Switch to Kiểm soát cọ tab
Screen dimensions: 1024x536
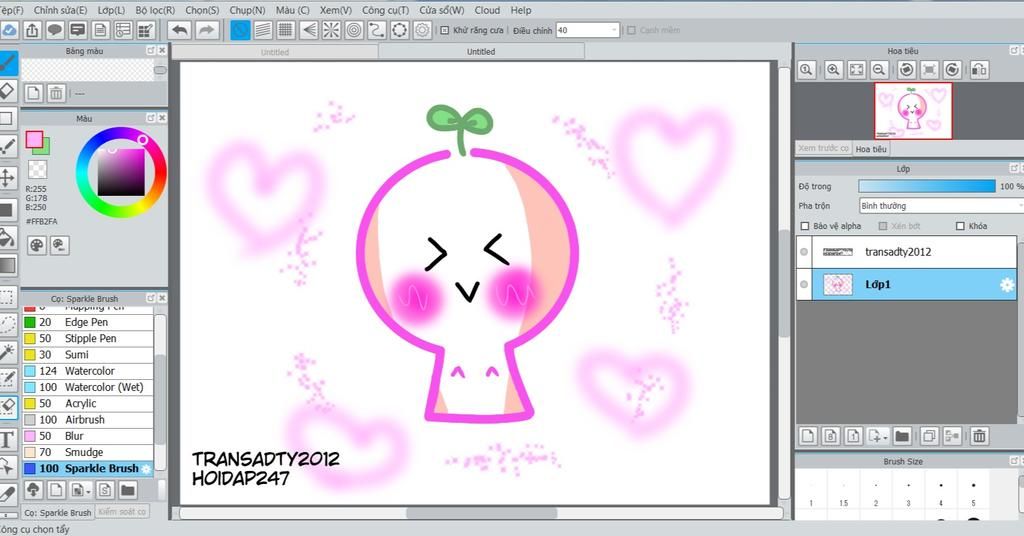click(x=122, y=512)
